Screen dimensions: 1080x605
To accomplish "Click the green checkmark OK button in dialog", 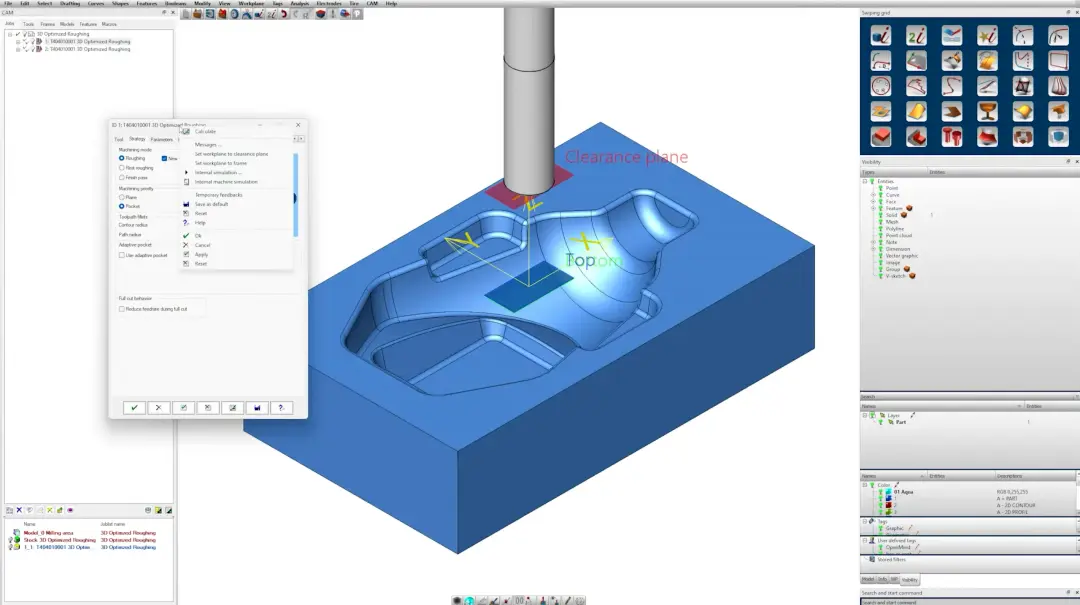I will tap(134, 407).
